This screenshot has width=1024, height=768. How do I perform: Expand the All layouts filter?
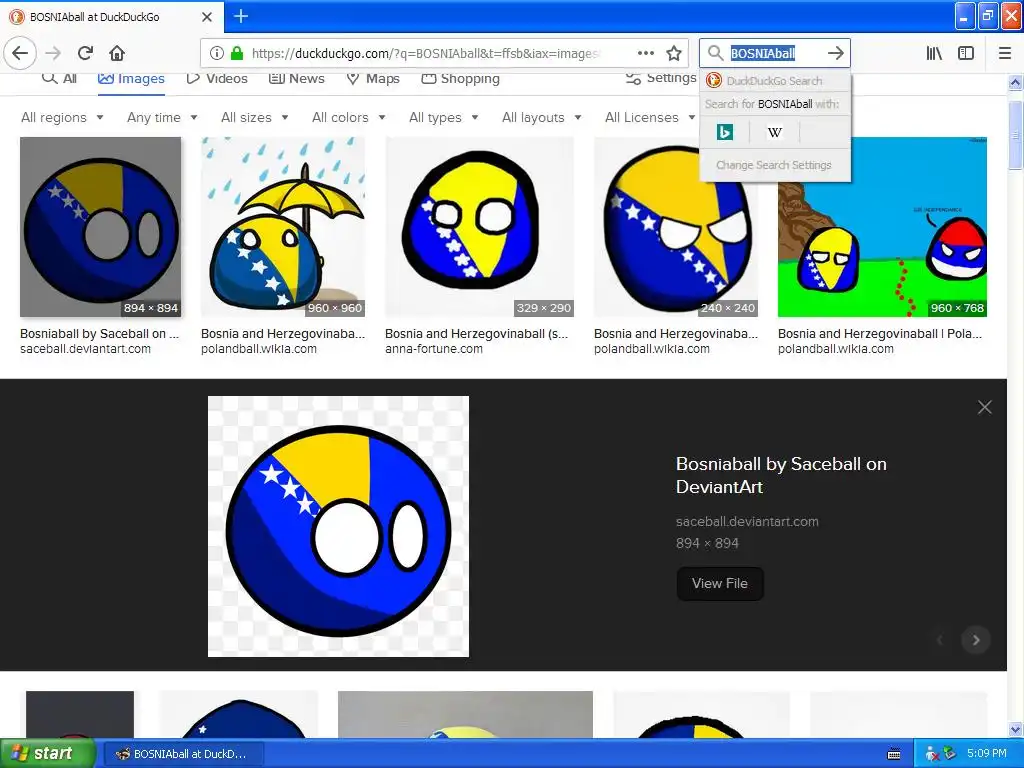tap(541, 118)
